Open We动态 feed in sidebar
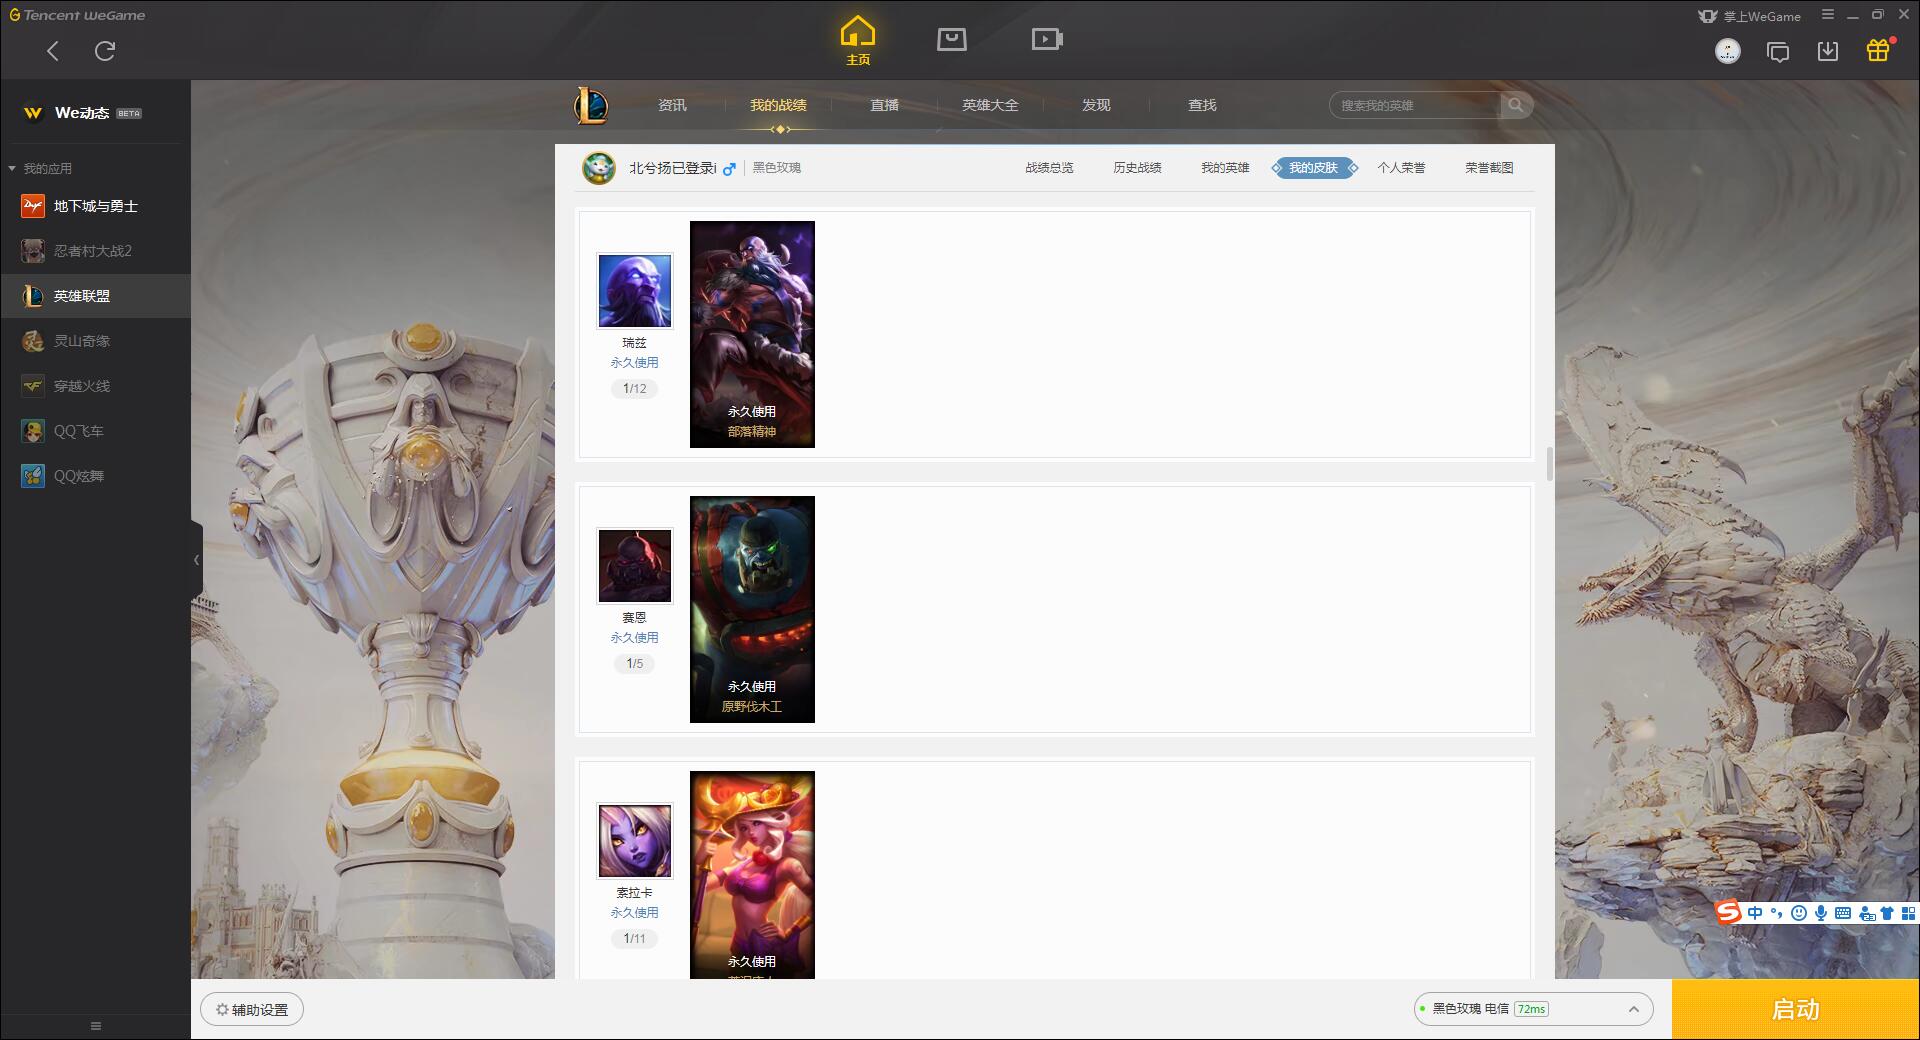This screenshot has height=1040, width=1920. point(95,113)
